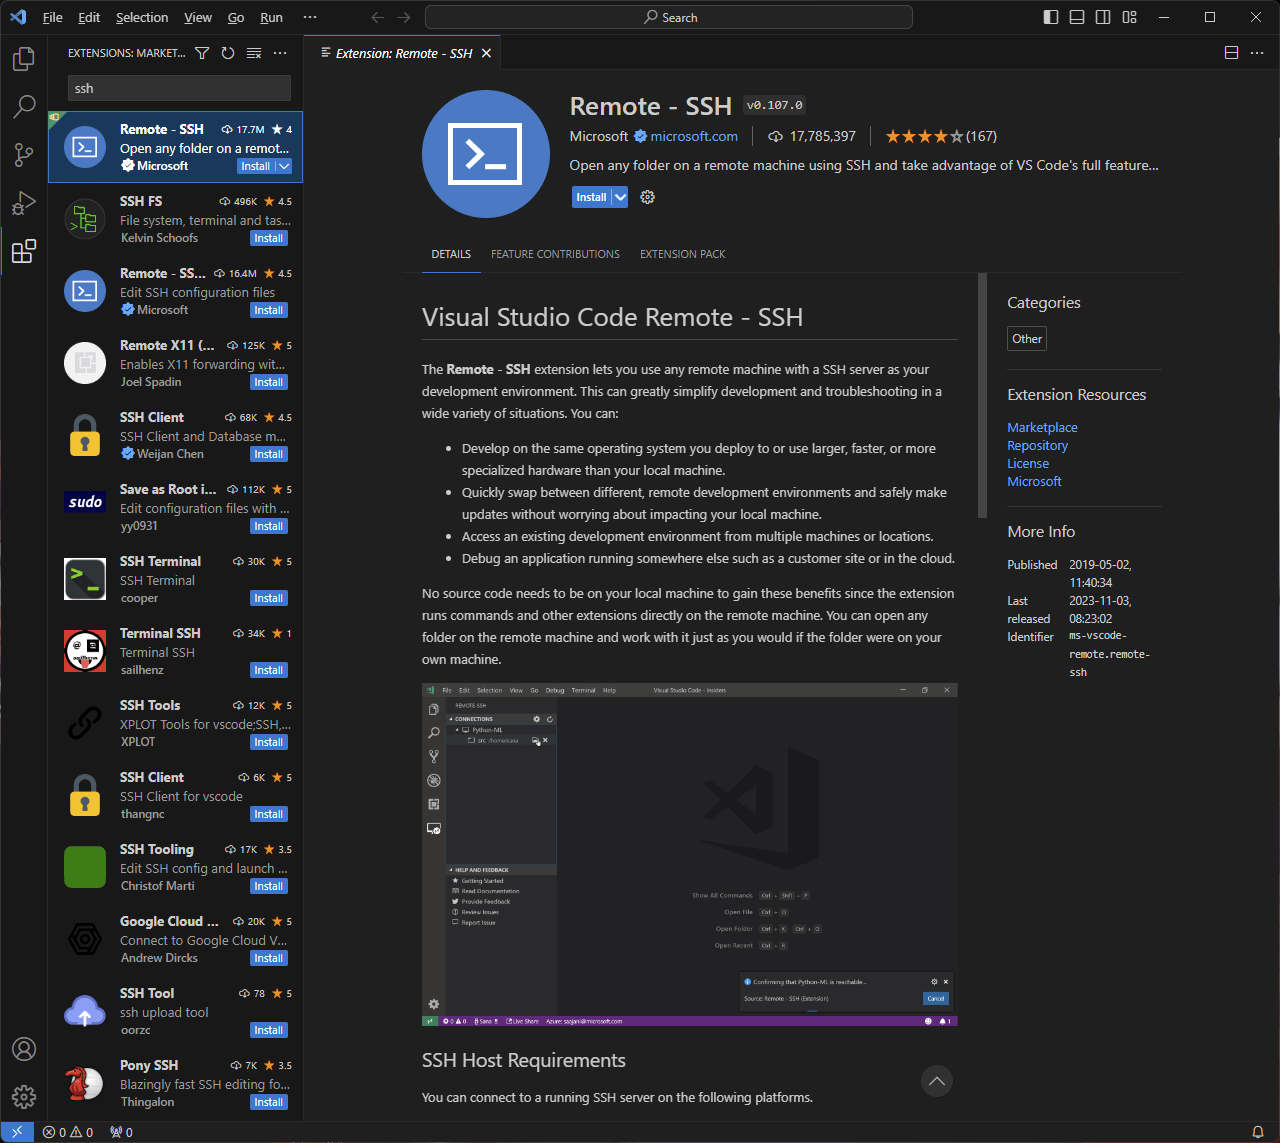Image resolution: width=1280 pixels, height=1143 pixels.
Task: Open forwarded ports status item
Action: [121, 1132]
